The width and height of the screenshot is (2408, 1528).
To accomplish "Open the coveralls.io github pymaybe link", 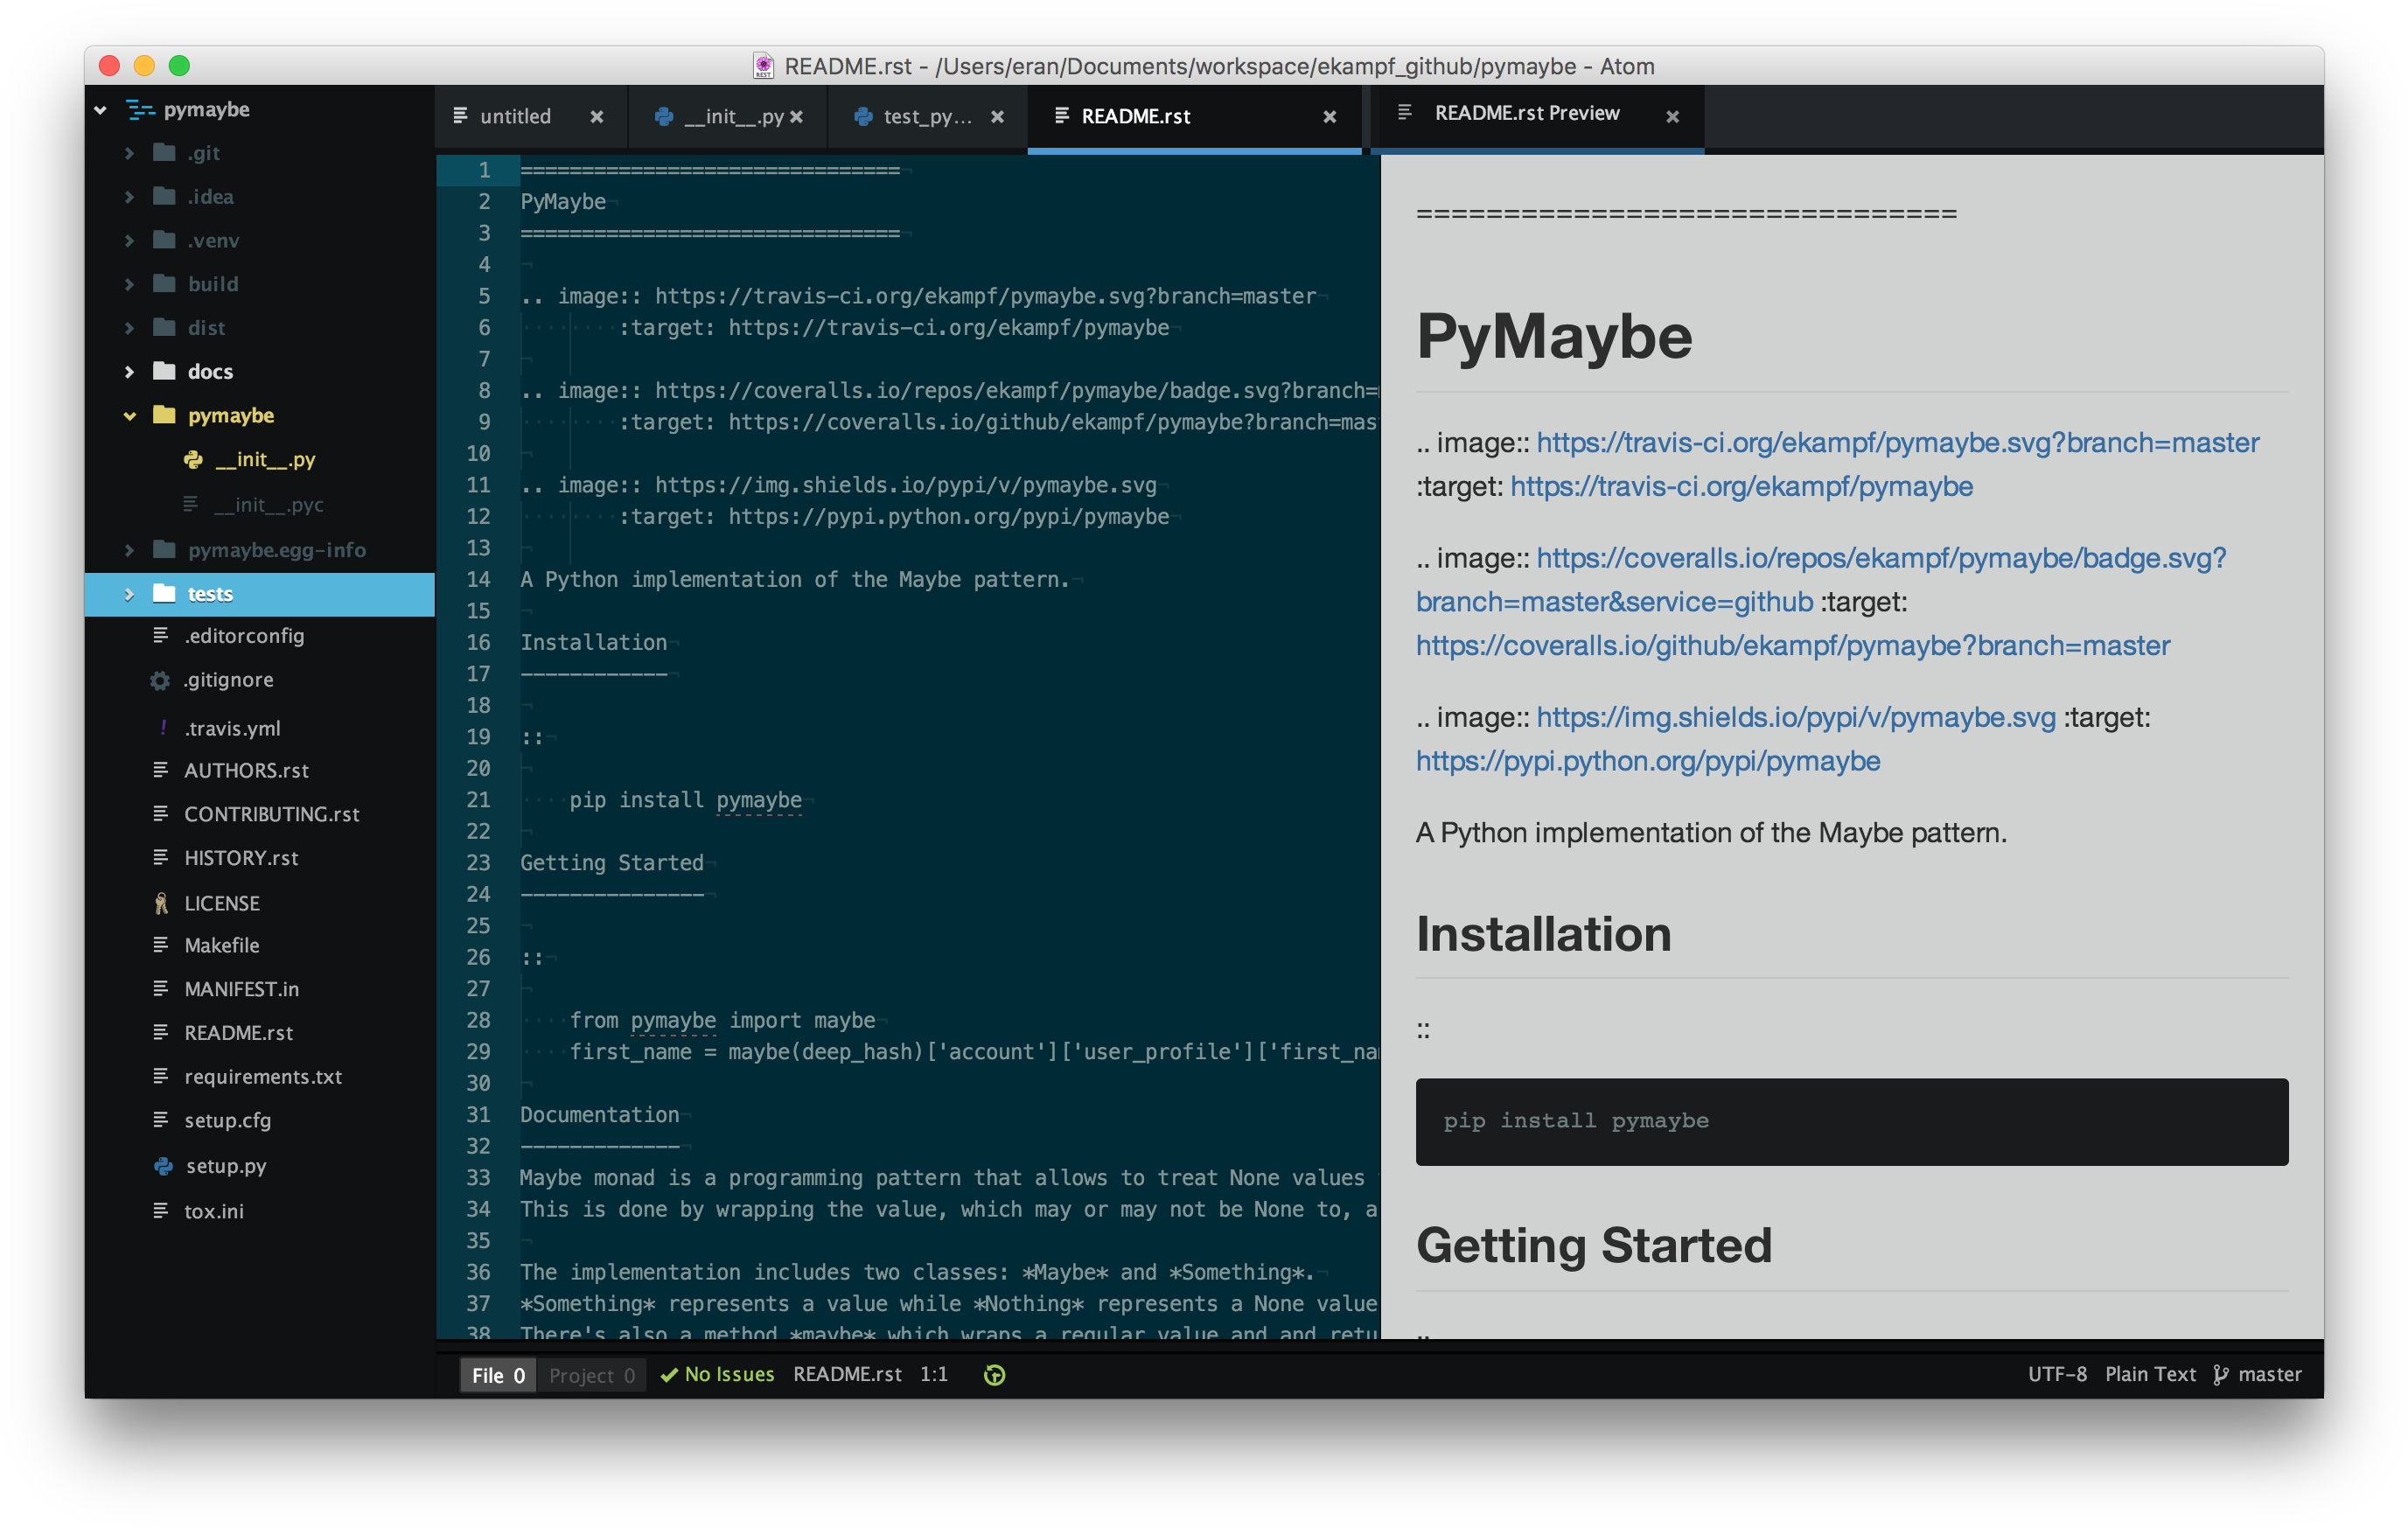I will coord(1792,646).
